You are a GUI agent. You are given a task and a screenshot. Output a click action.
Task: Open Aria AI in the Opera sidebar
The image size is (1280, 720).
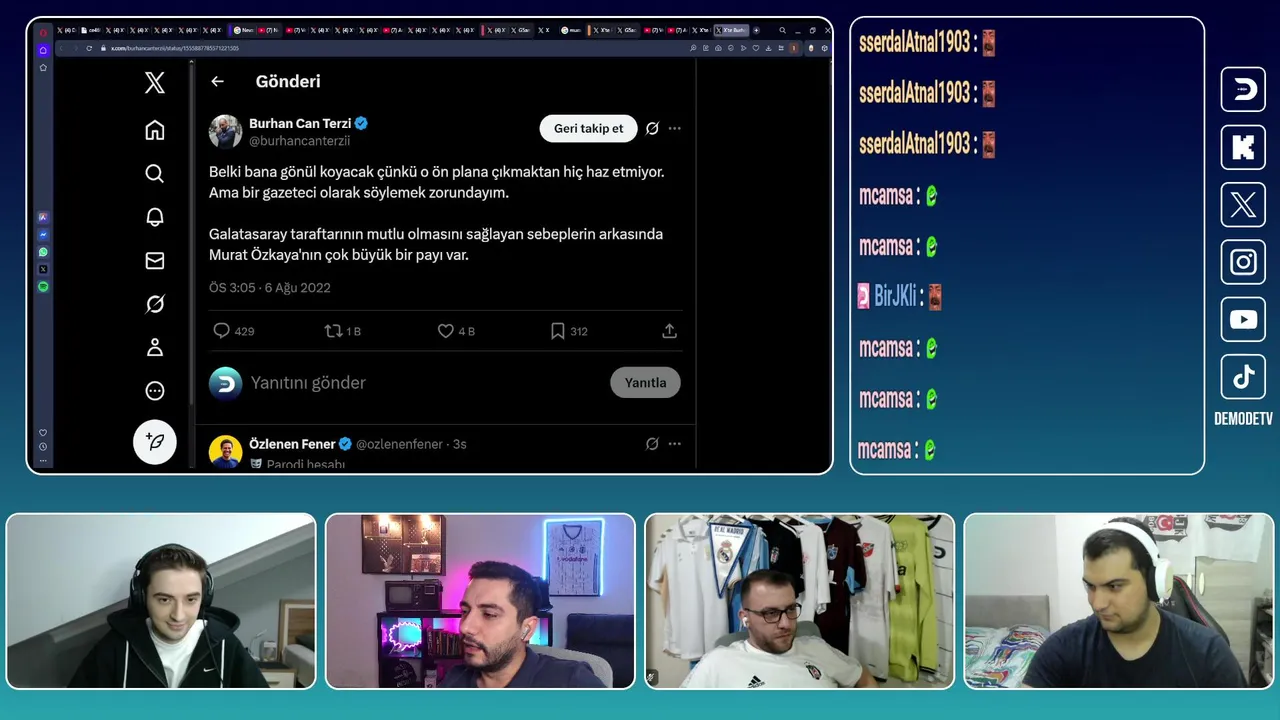click(43, 217)
